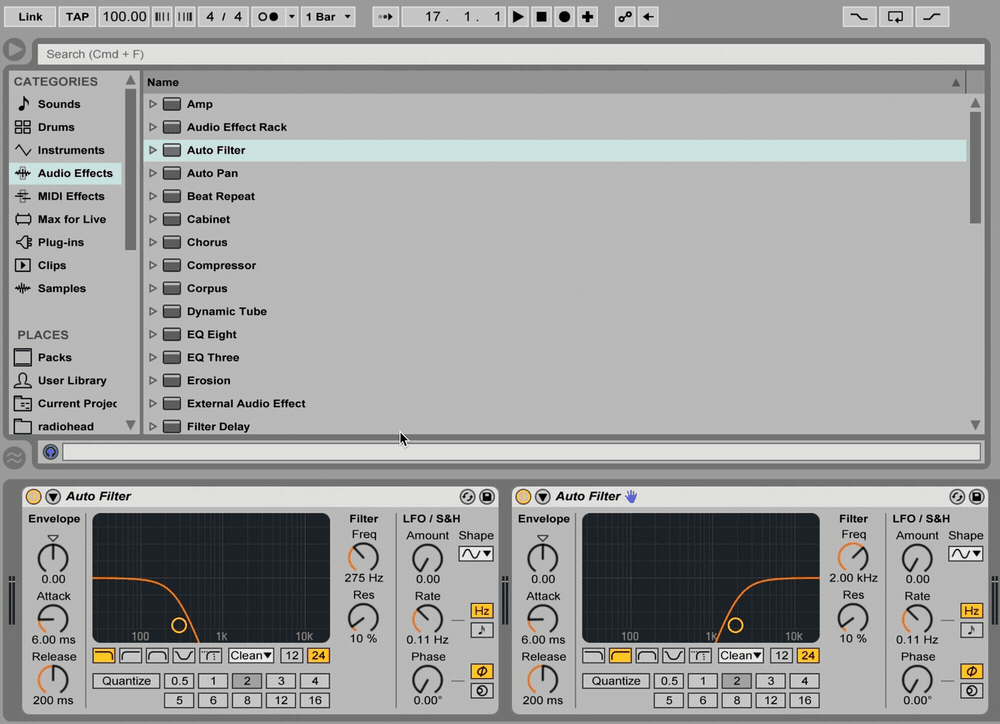
Task: Open the metronome settings dropdown arrow
Action: tap(291, 17)
